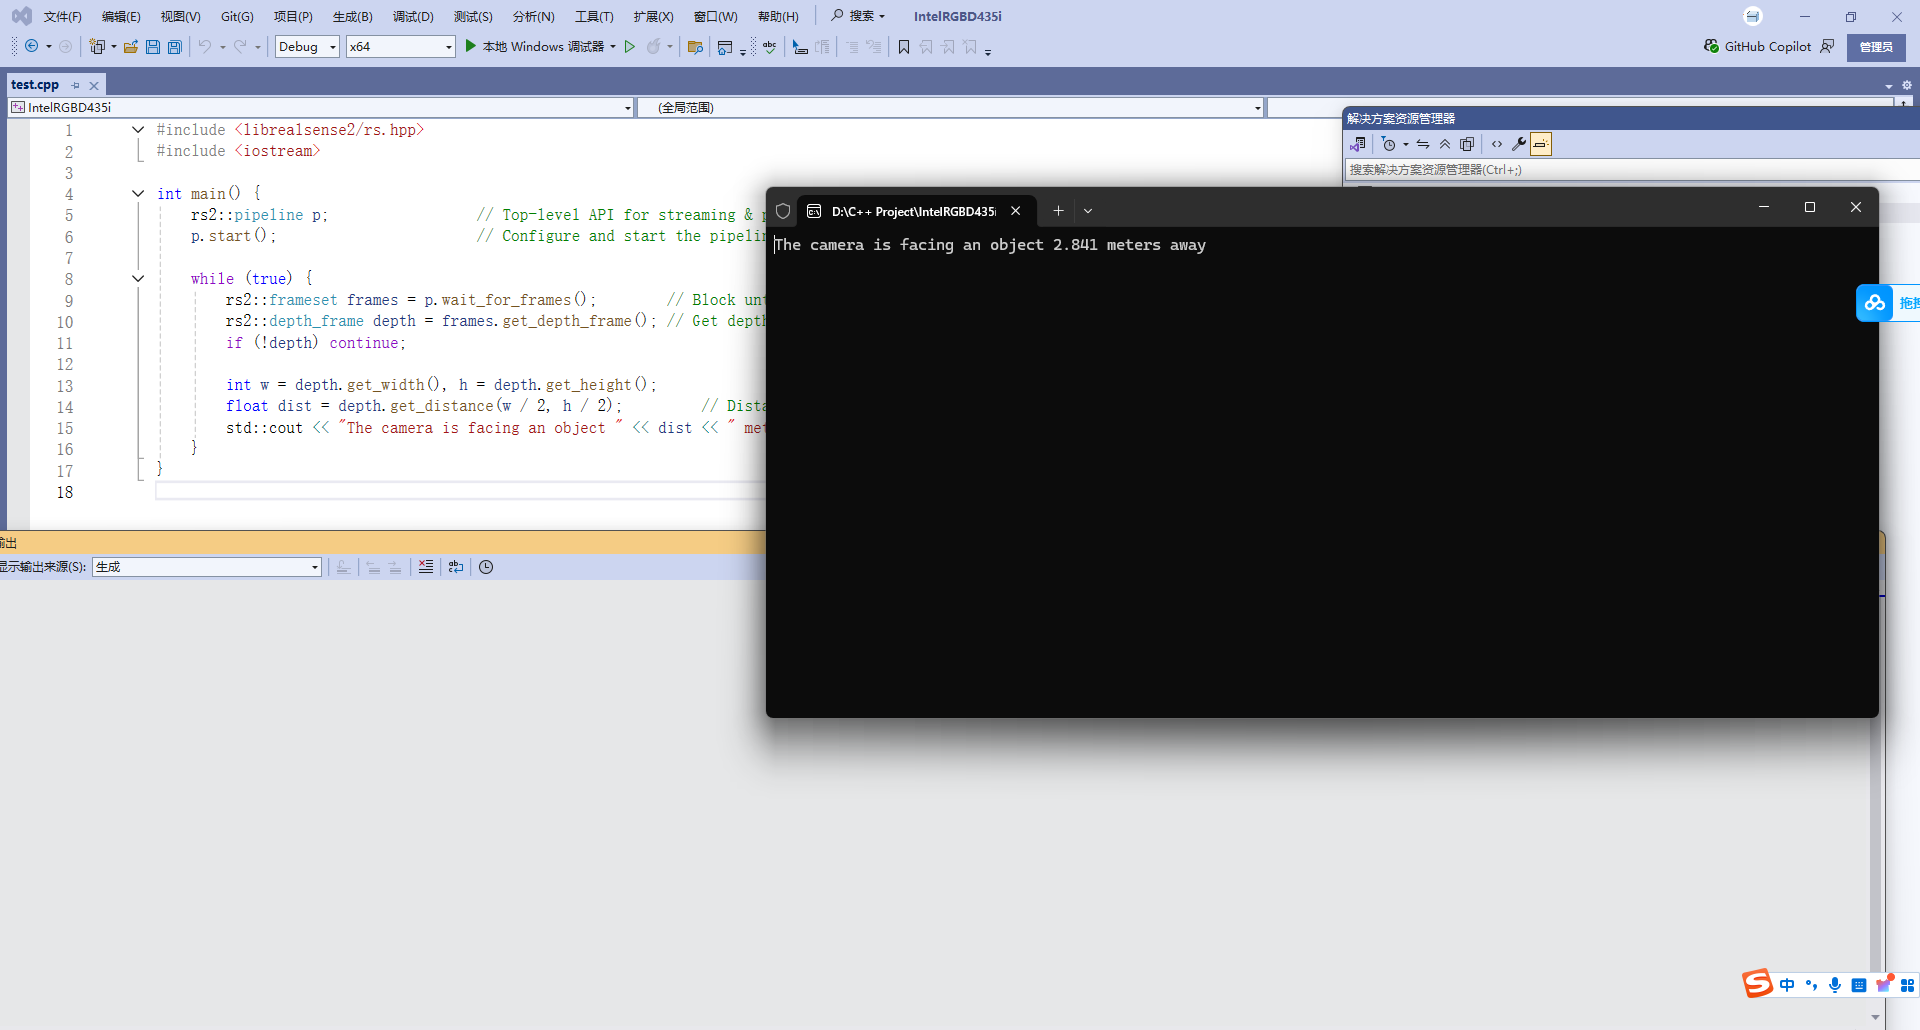This screenshot has height=1030, width=1920.
Task: Click the Solution Explorer search field
Action: (x=1632, y=170)
